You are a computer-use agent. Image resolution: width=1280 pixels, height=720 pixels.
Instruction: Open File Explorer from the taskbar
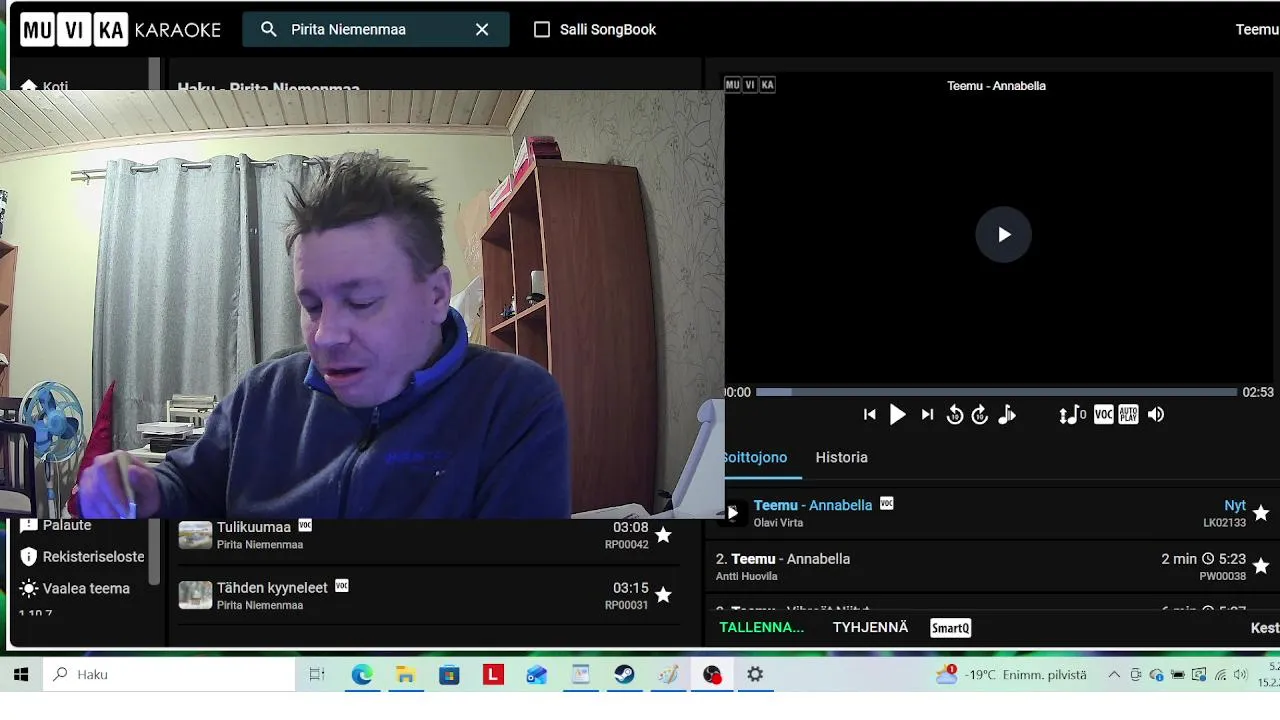(x=405, y=675)
